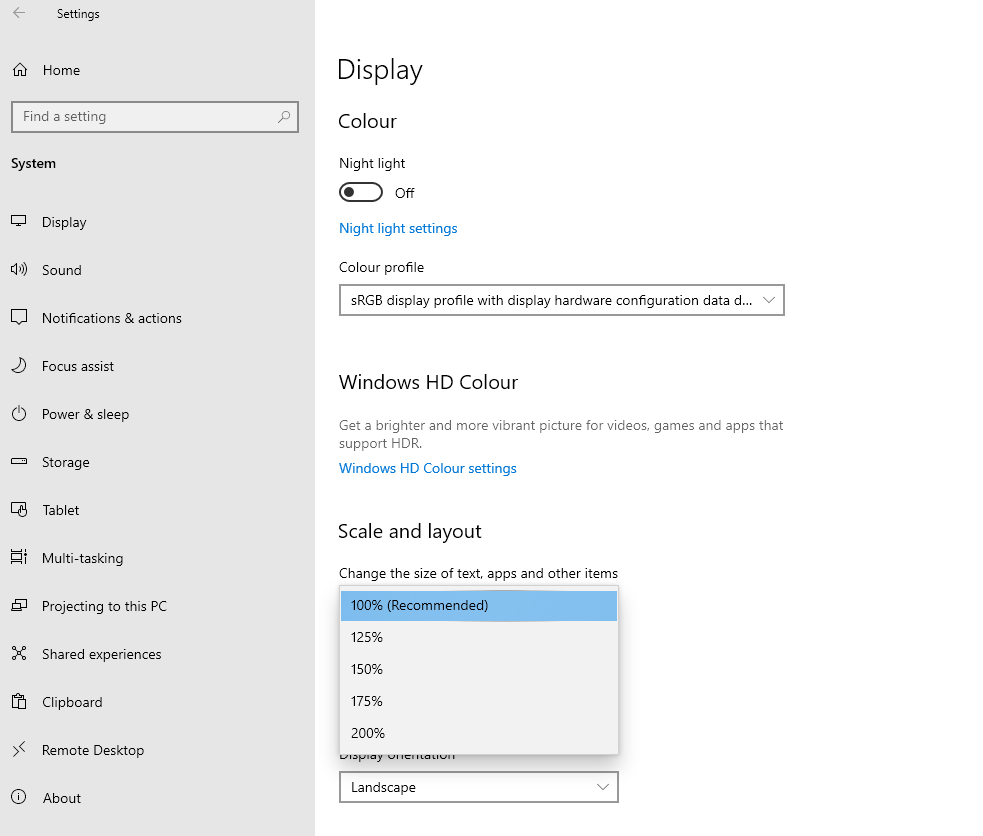Go to About from the sidebar
This screenshot has width=983, height=836.
(21, 798)
